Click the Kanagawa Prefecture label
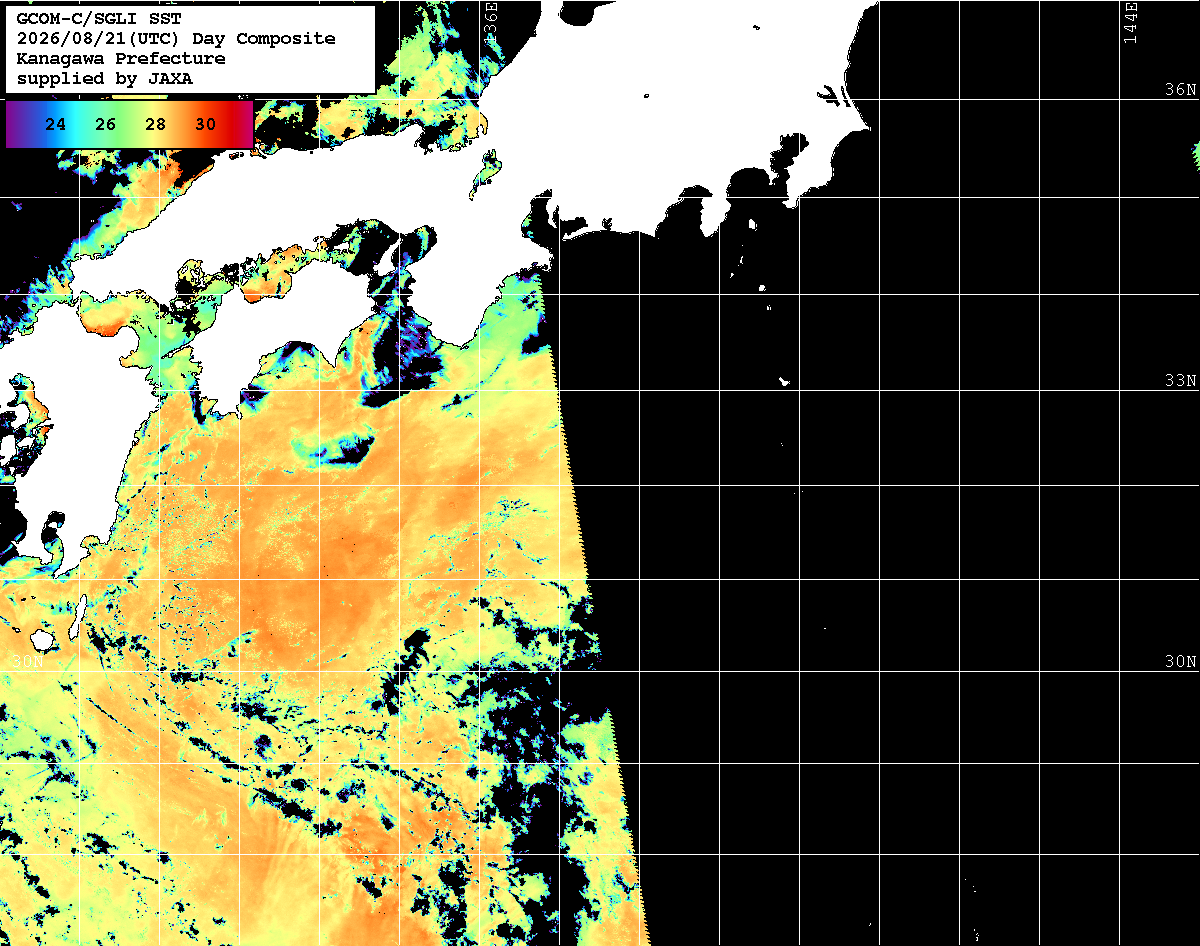Image resolution: width=1200 pixels, height=946 pixels. (x=121, y=59)
